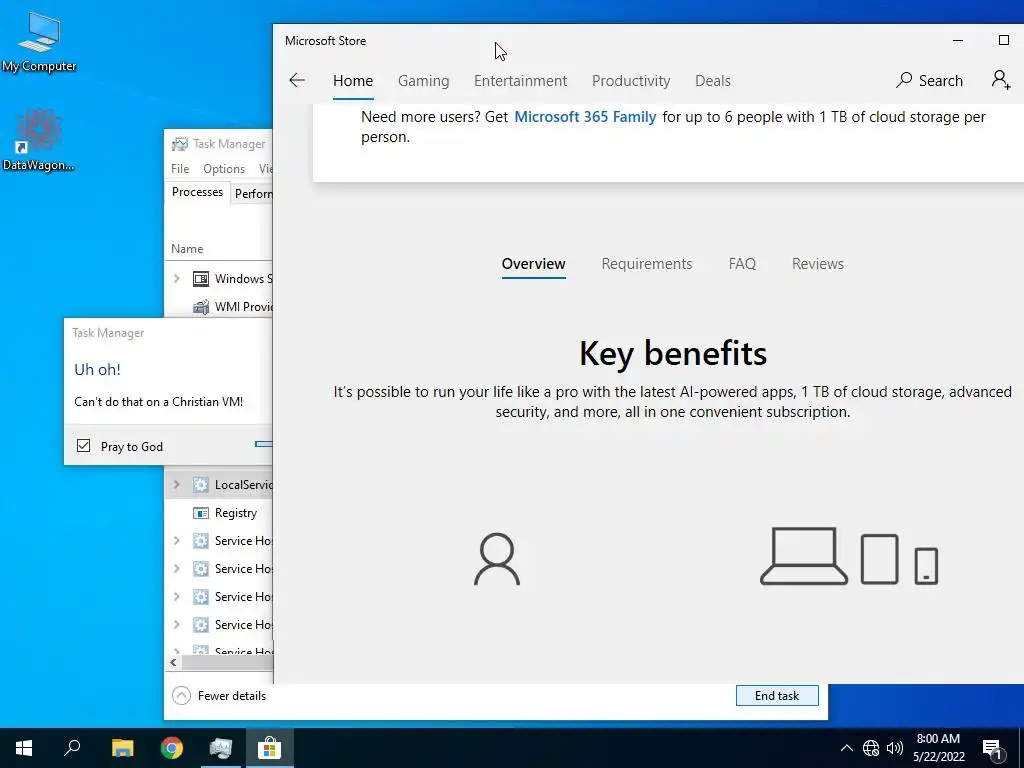Switch to the Gaming tab
This screenshot has height=768, width=1024.
click(x=424, y=81)
